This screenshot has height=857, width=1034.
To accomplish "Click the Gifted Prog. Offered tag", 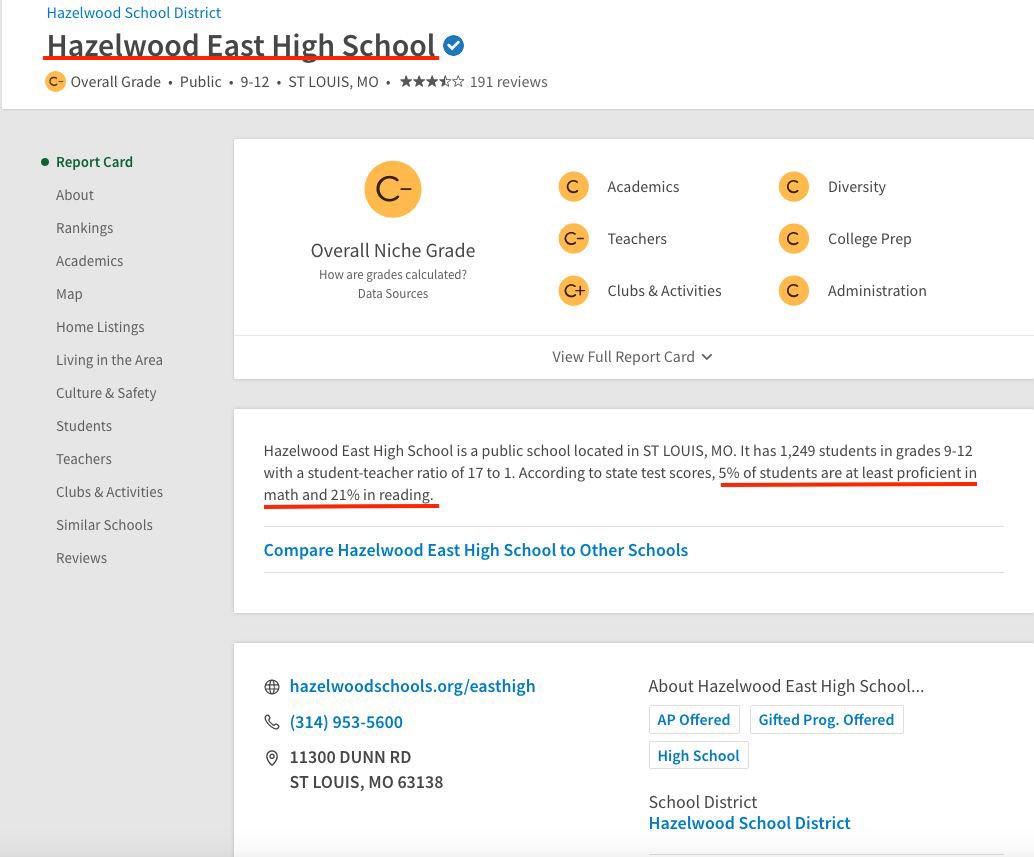I will coord(826,719).
